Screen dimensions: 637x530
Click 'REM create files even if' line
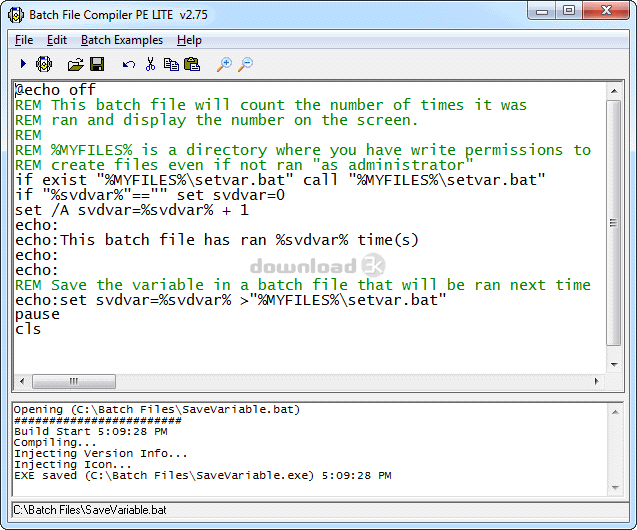(x=244, y=165)
